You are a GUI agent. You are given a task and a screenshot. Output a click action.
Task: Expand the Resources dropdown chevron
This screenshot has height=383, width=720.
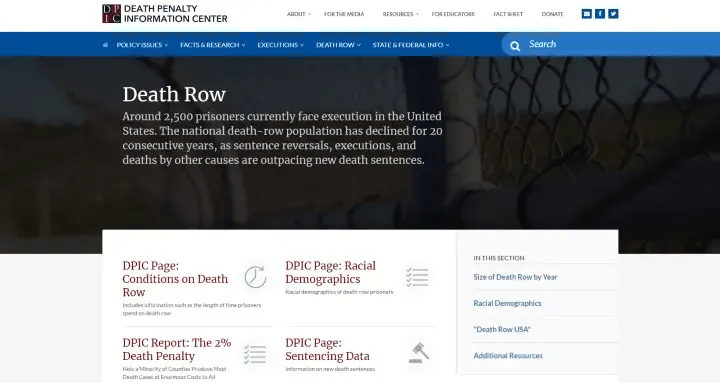pos(417,14)
